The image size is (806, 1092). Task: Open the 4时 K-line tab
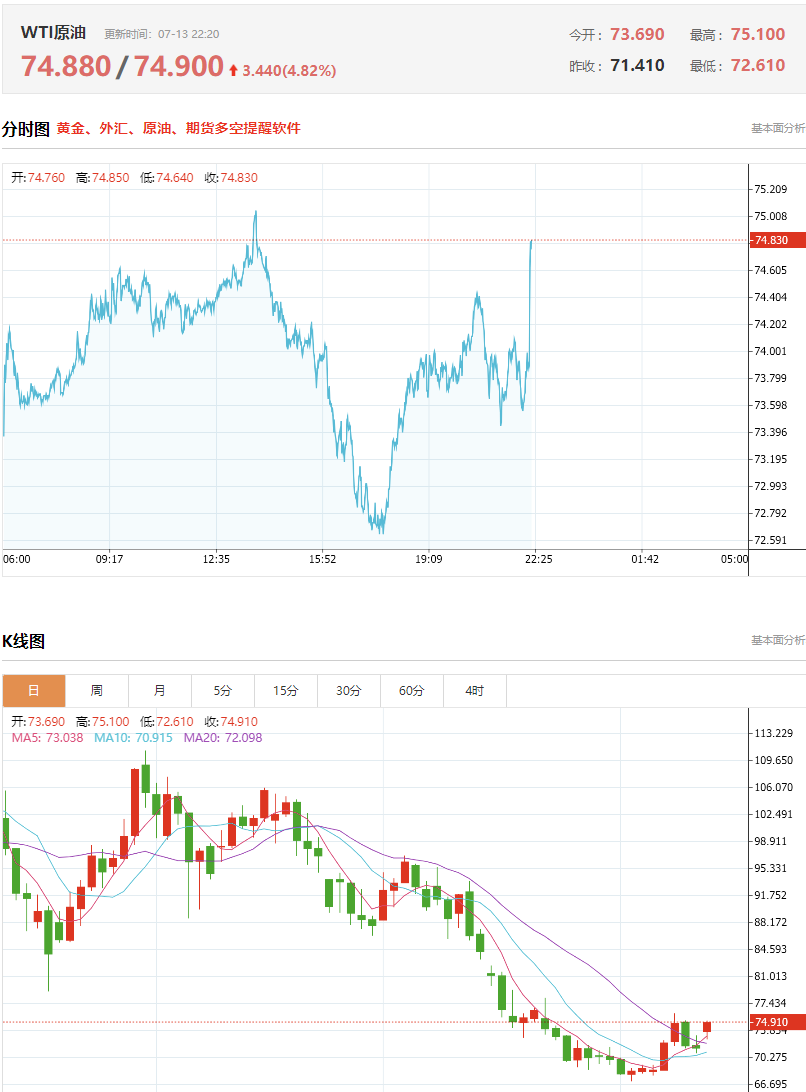click(475, 691)
